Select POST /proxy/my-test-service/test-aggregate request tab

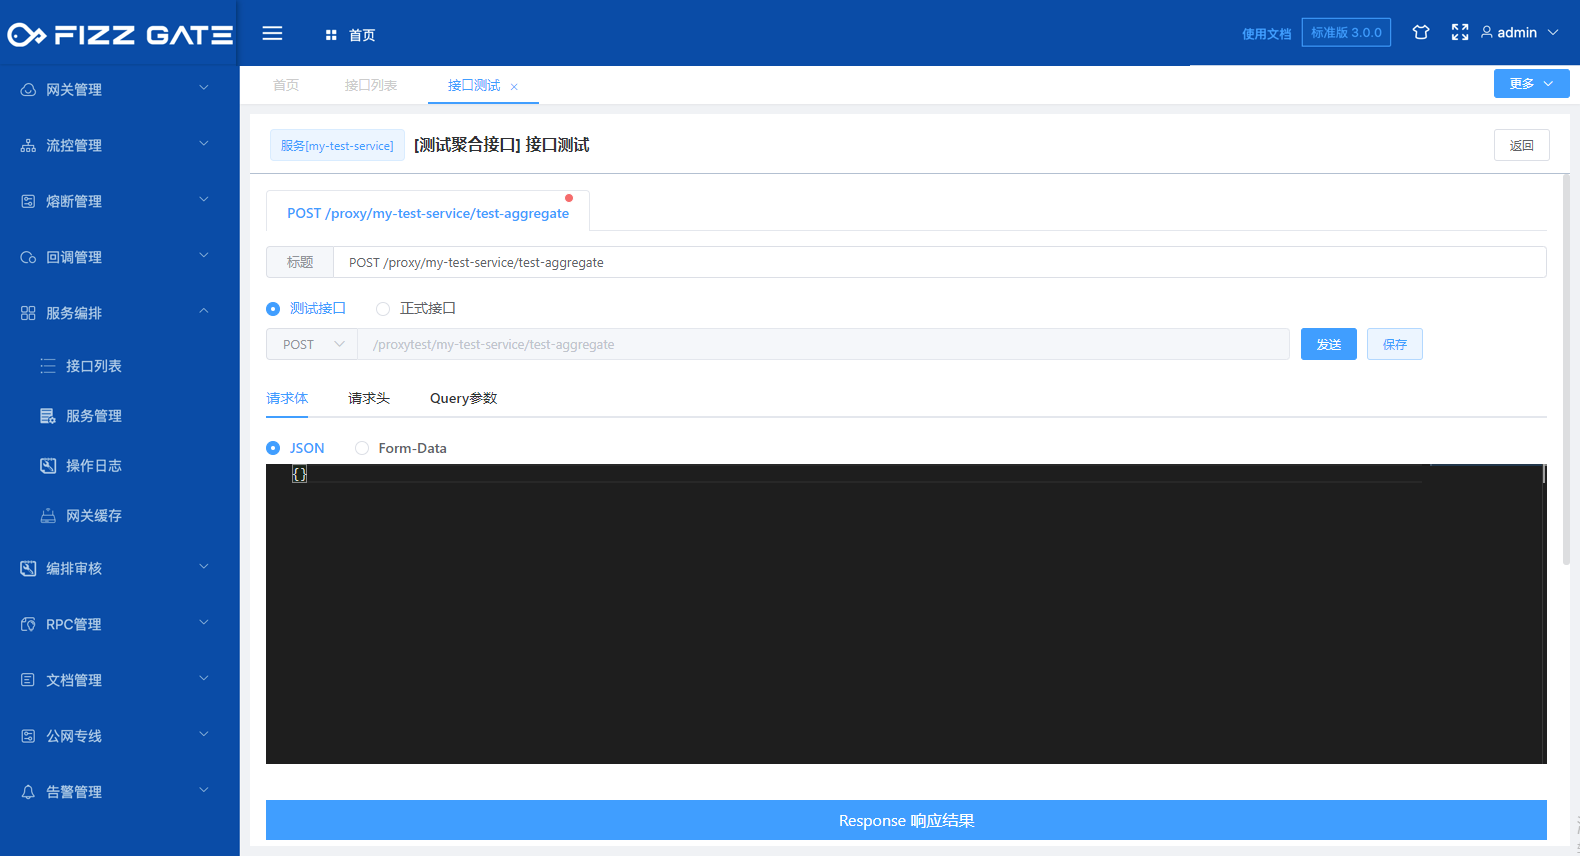click(428, 213)
